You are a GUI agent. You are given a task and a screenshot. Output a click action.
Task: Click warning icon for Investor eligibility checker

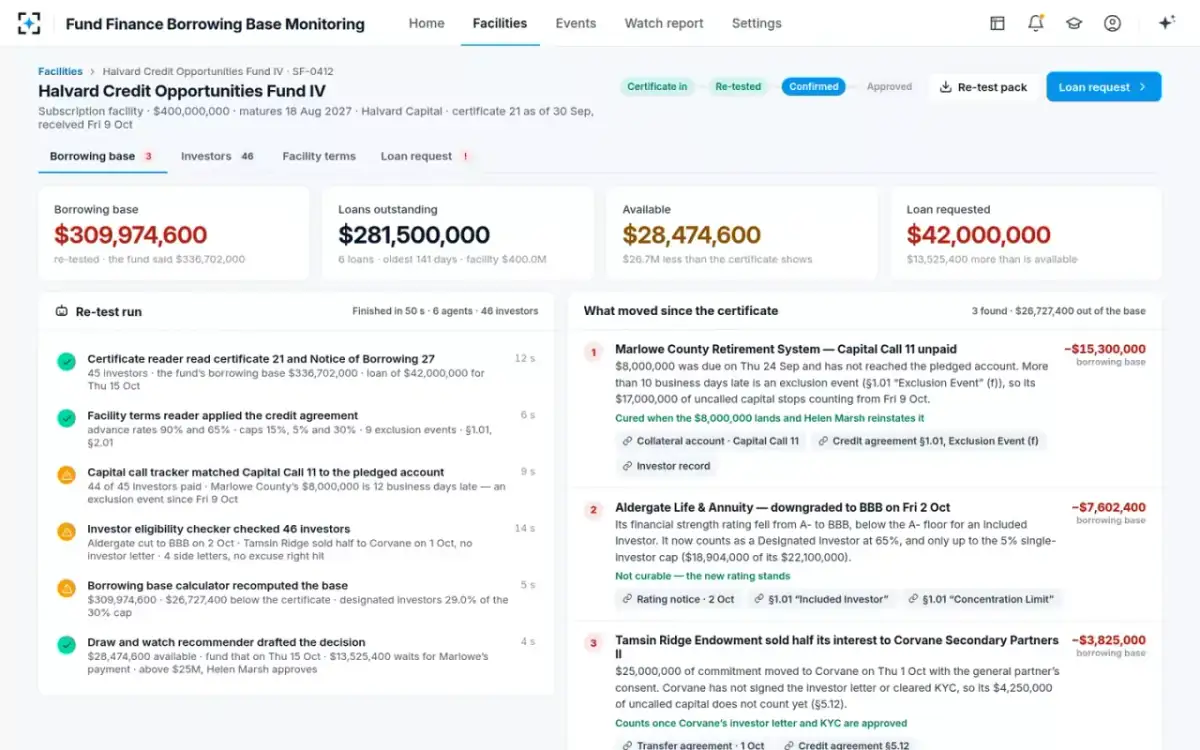[x=66, y=532]
